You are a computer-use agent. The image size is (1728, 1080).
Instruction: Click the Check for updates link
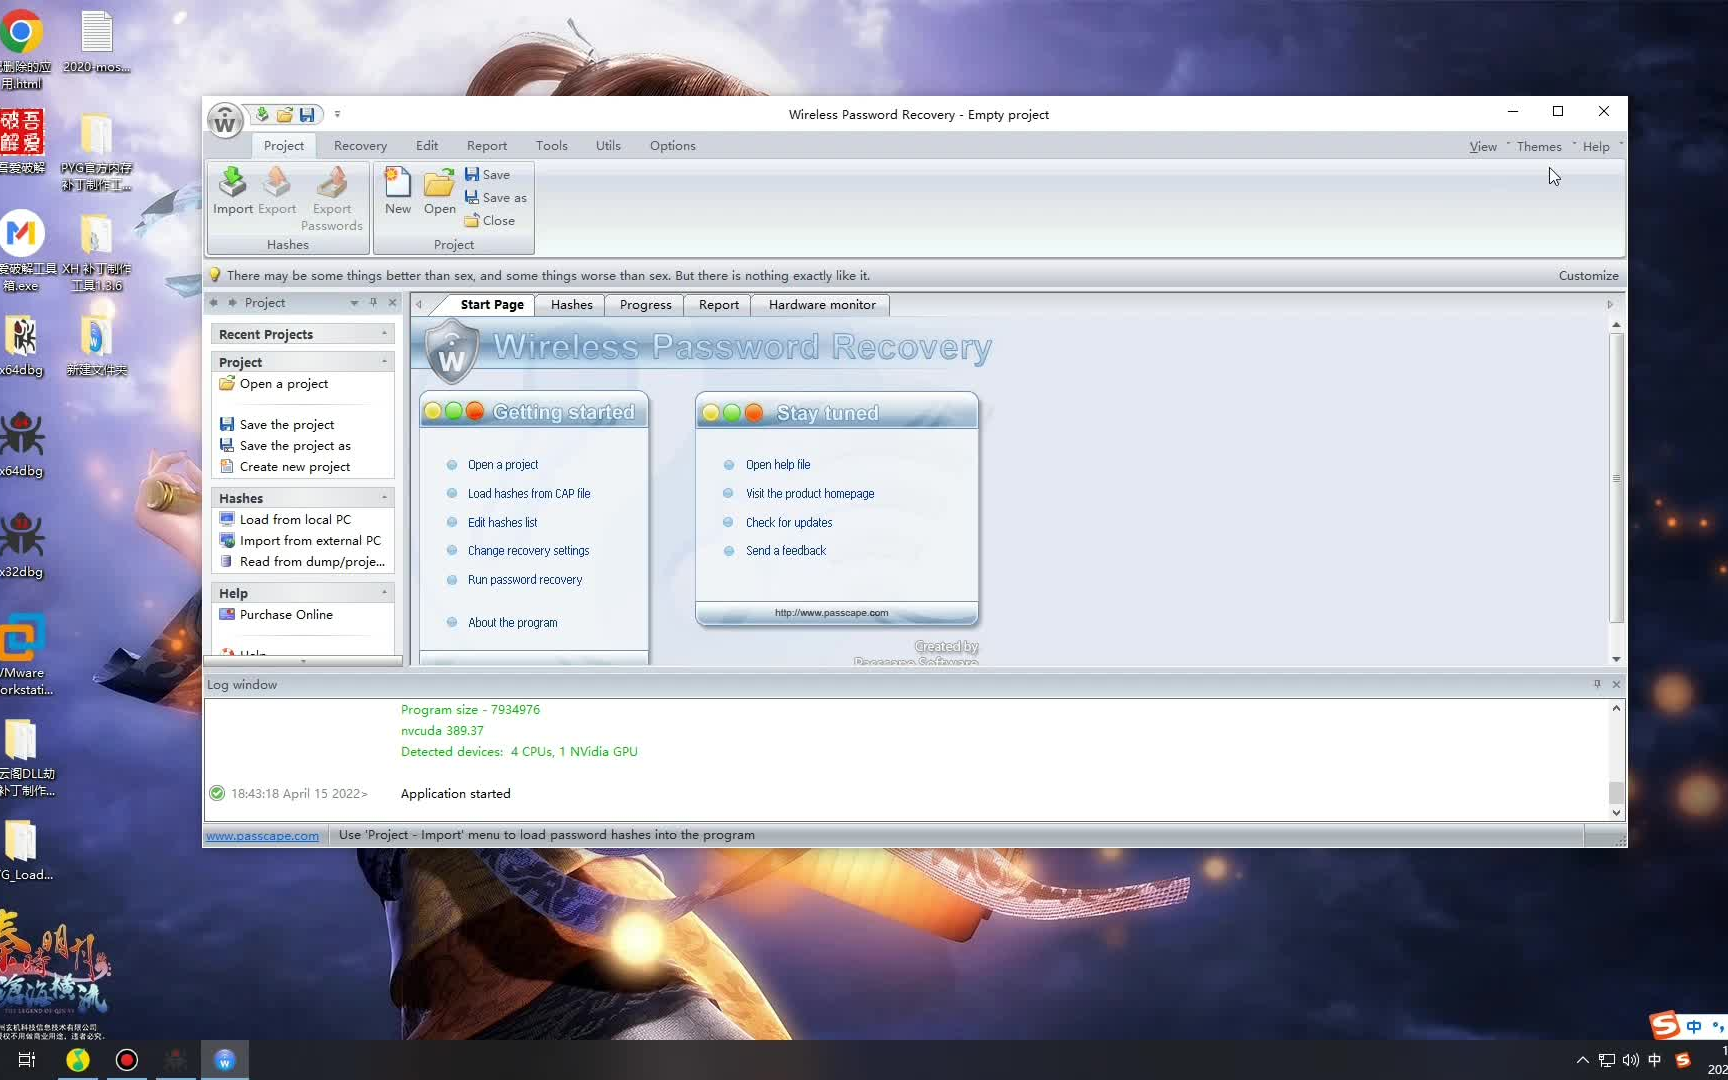tap(788, 523)
